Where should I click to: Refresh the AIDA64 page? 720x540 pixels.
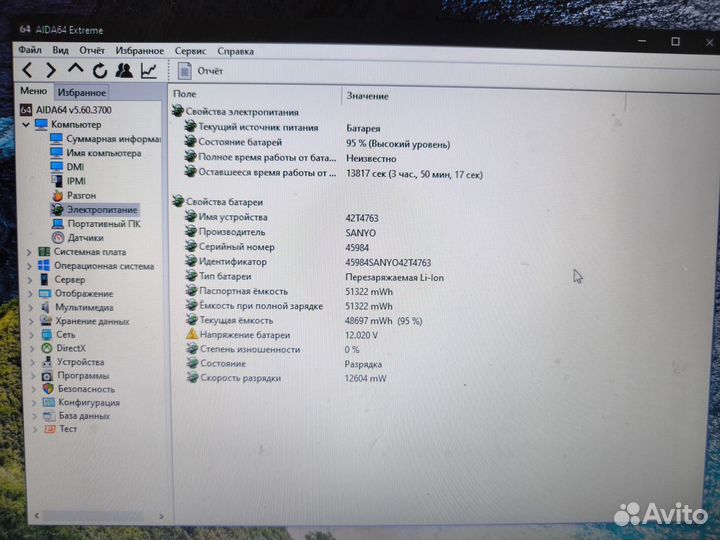pos(100,71)
